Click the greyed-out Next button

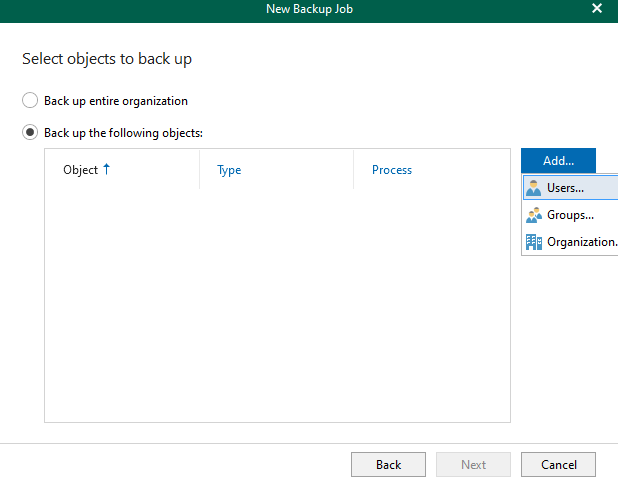[473, 465]
